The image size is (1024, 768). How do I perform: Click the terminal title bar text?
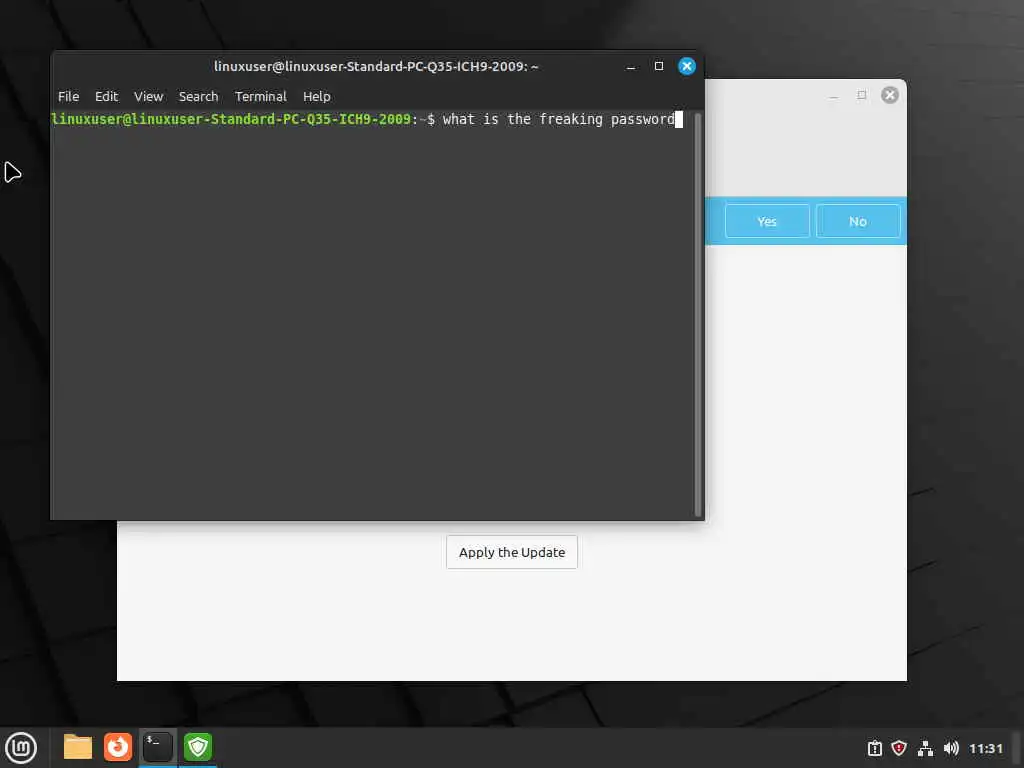pos(376,67)
